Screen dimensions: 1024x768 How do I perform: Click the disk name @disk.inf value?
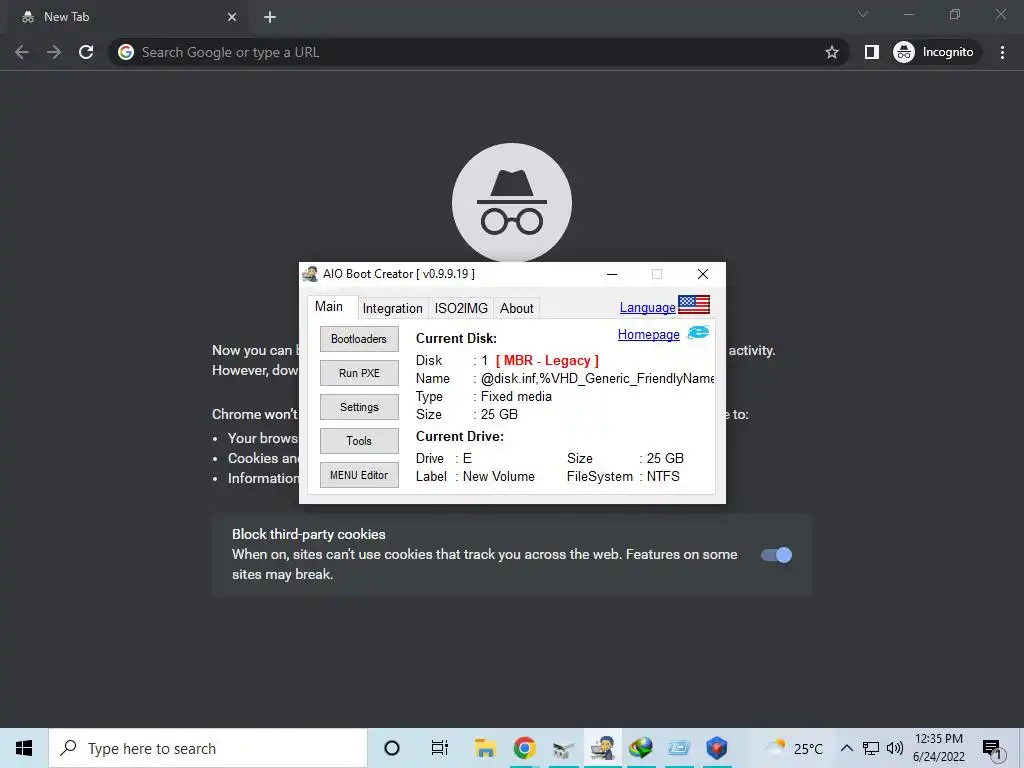[598, 379]
